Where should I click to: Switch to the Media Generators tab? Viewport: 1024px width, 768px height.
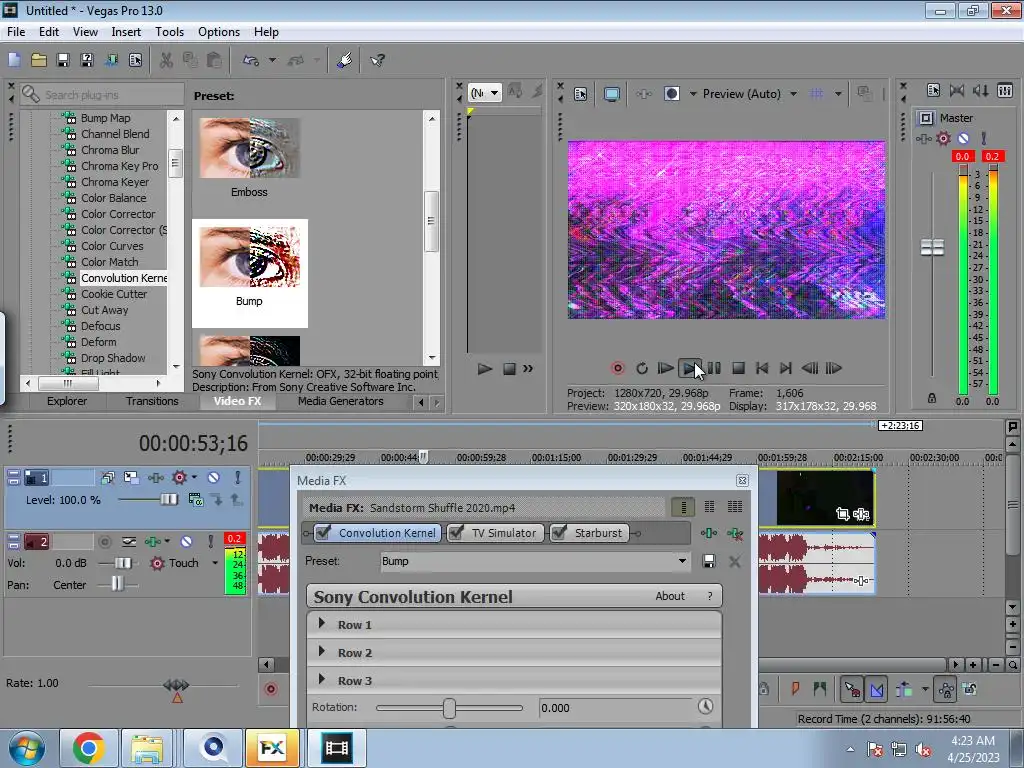[340, 401]
